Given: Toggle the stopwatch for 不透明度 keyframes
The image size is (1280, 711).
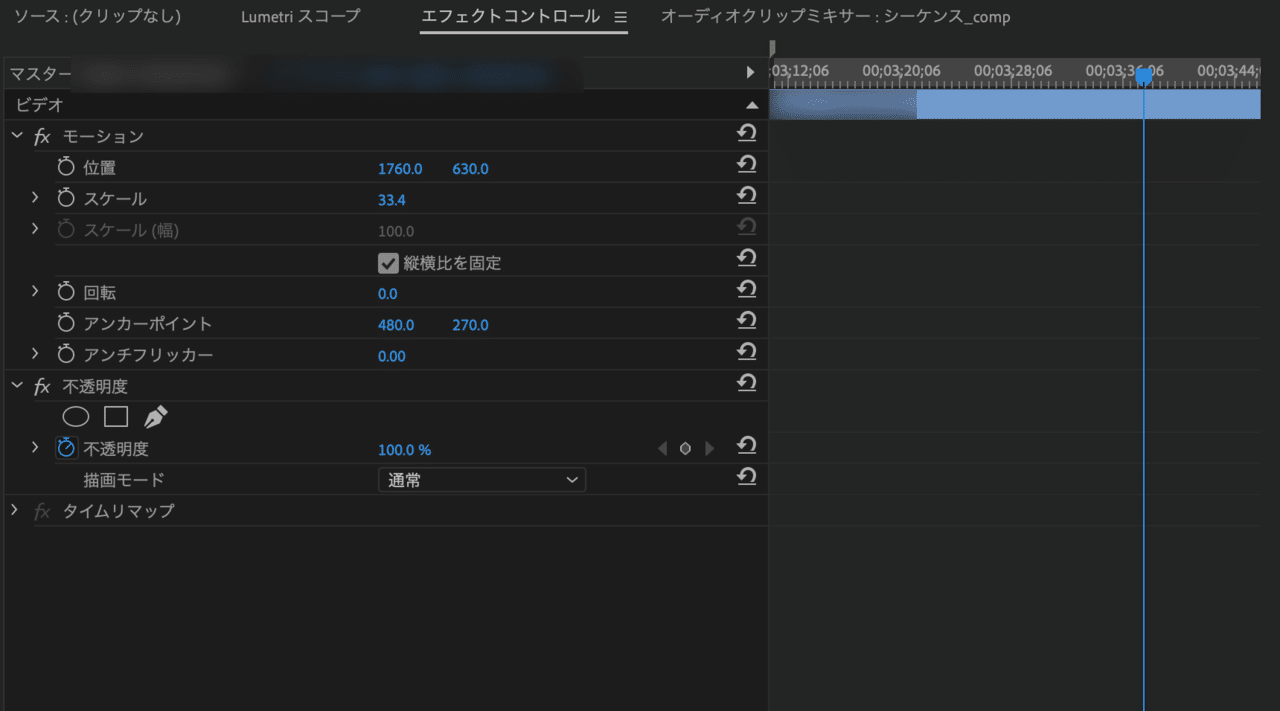Looking at the screenshot, I should click(x=65, y=447).
